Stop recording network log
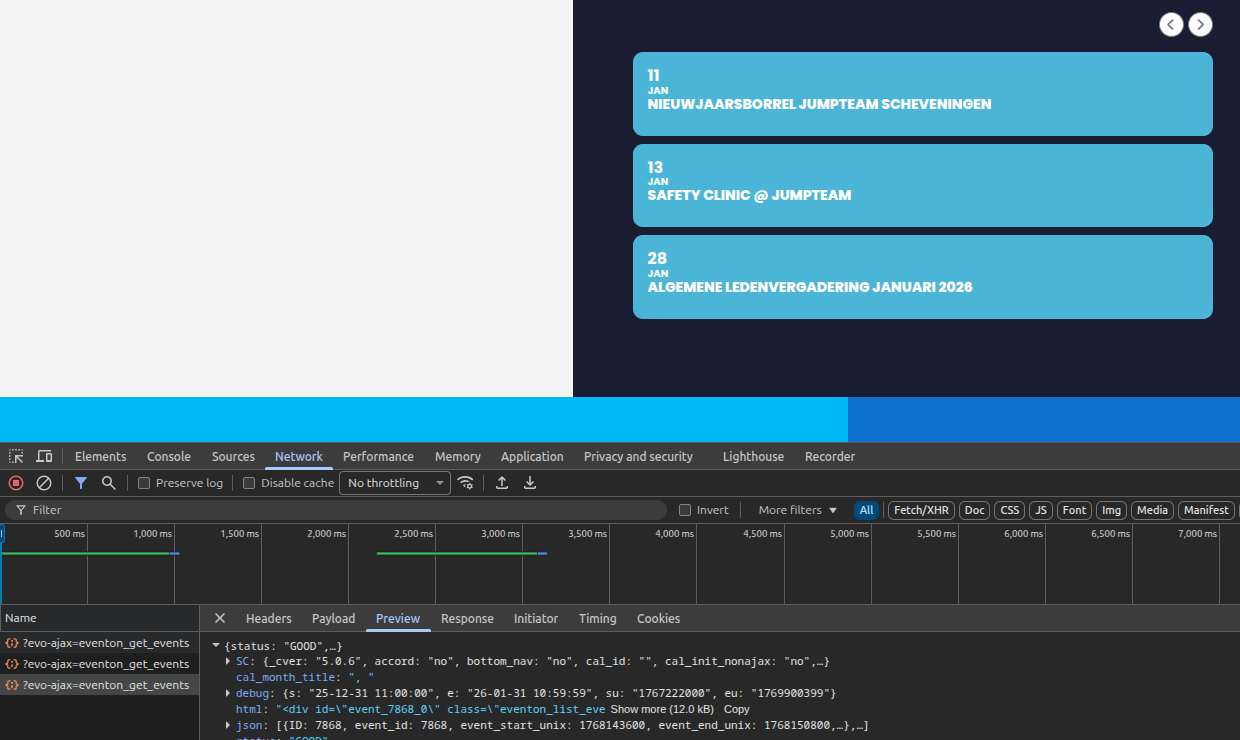The height and width of the screenshot is (740, 1240). coord(16,483)
